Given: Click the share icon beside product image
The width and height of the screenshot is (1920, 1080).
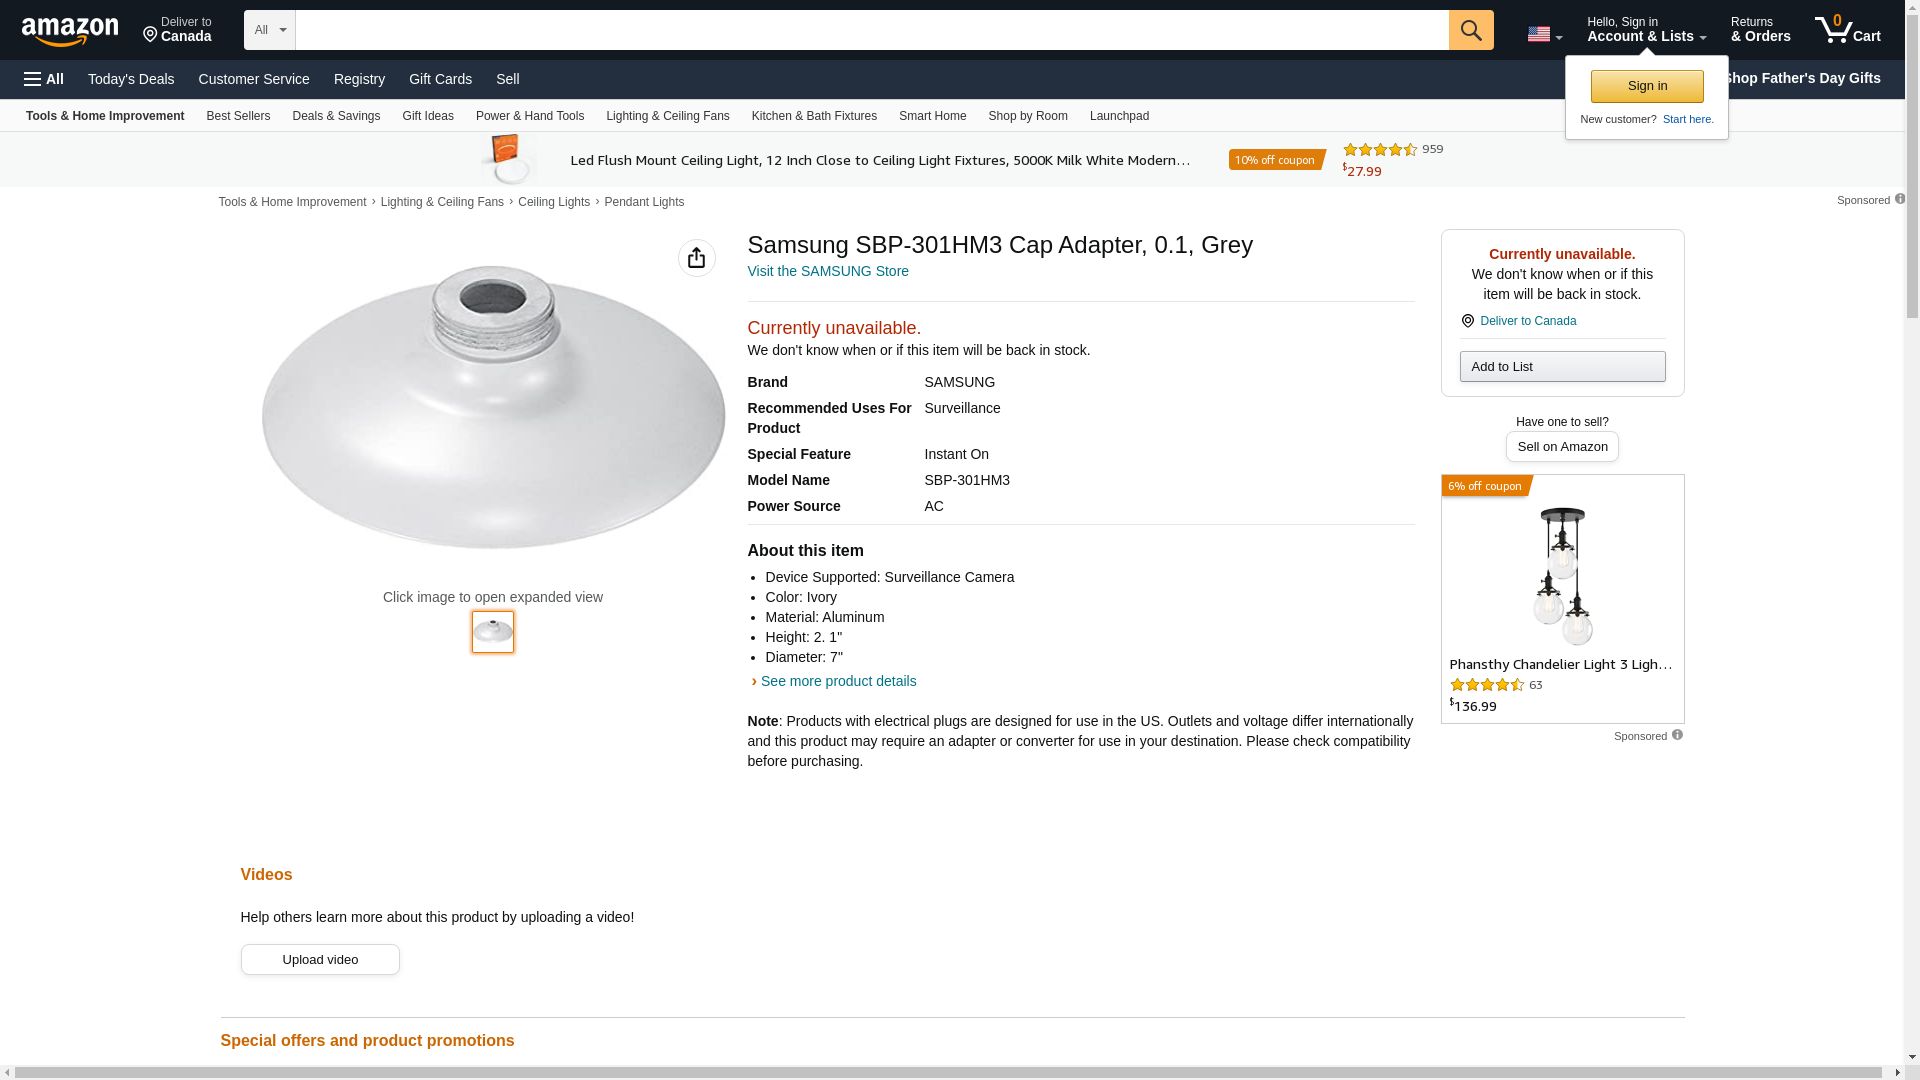Looking at the screenshot, I should [x=696, y=258].
